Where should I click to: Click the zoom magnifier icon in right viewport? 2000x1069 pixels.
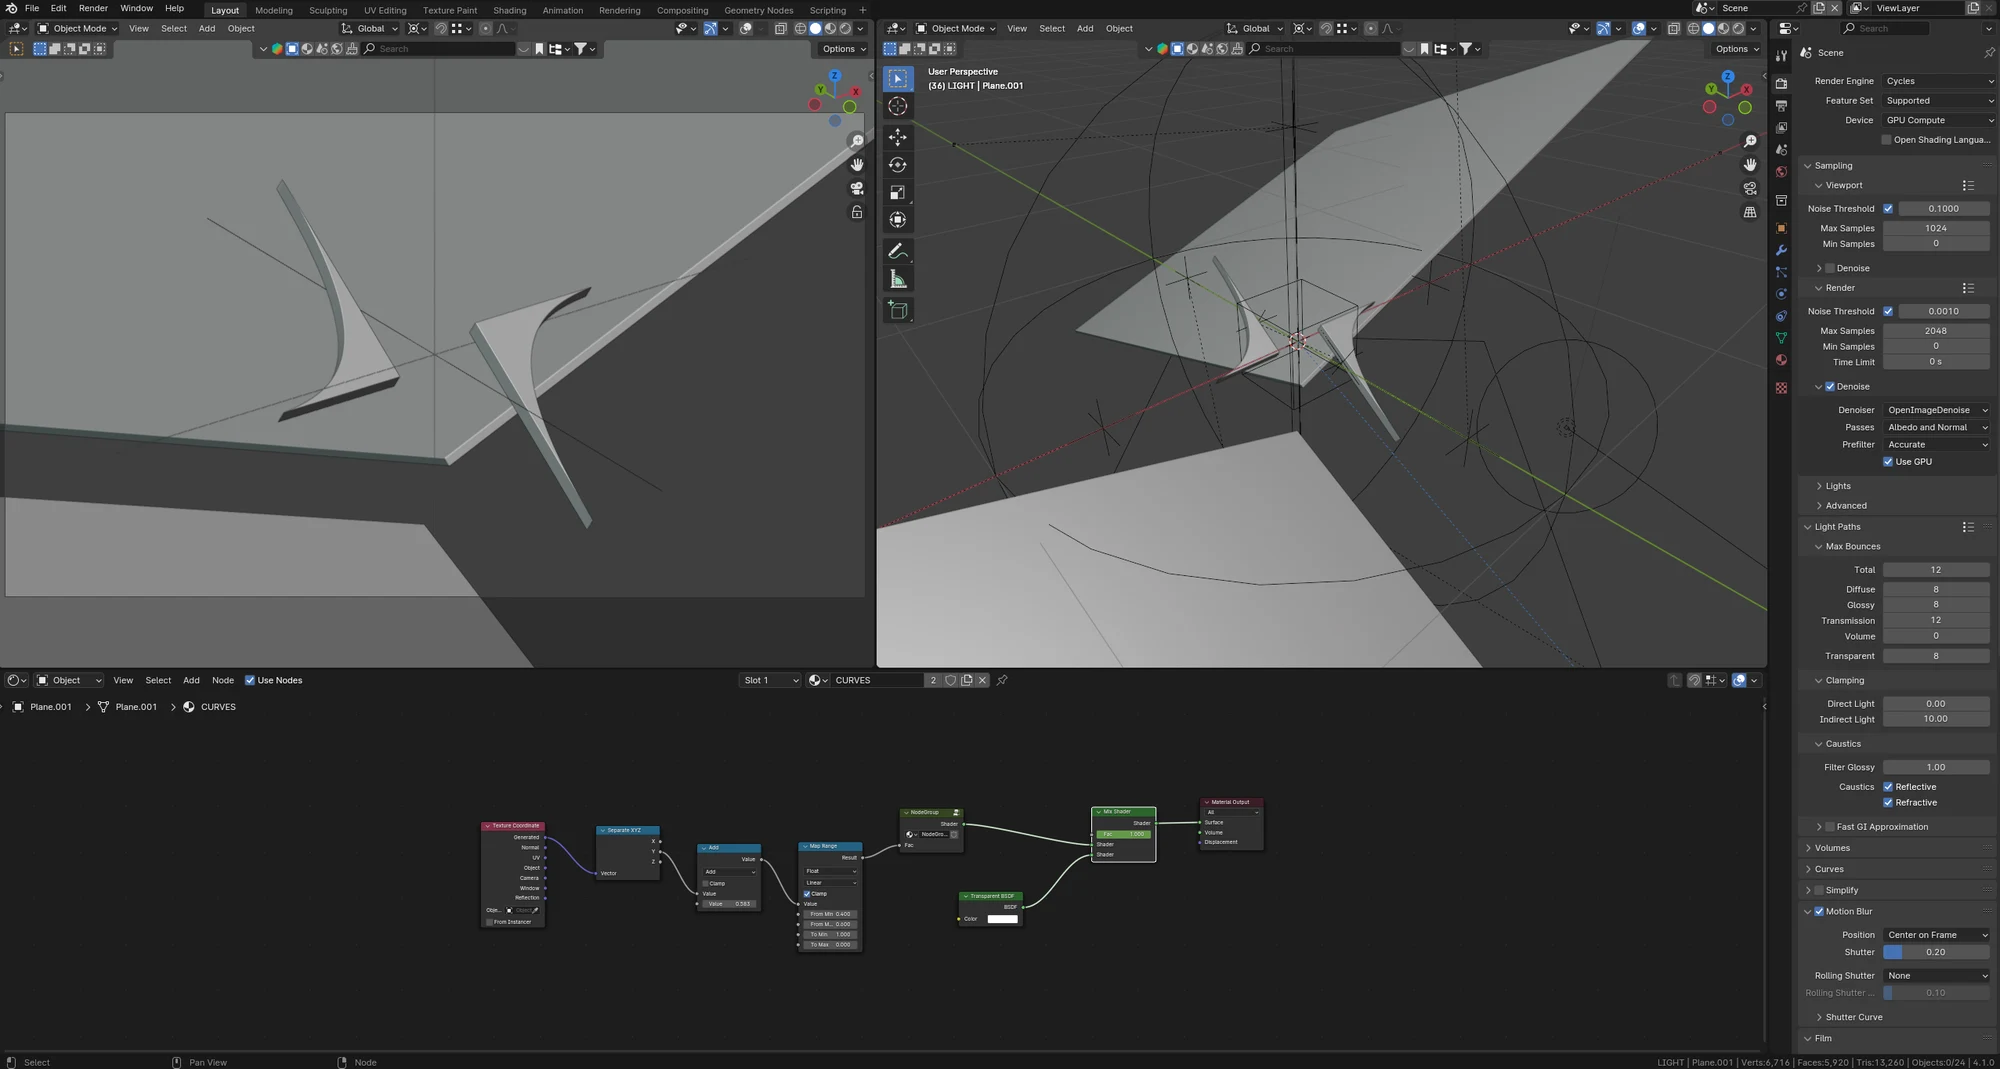pyautogui.click(x=1750, y=141)
